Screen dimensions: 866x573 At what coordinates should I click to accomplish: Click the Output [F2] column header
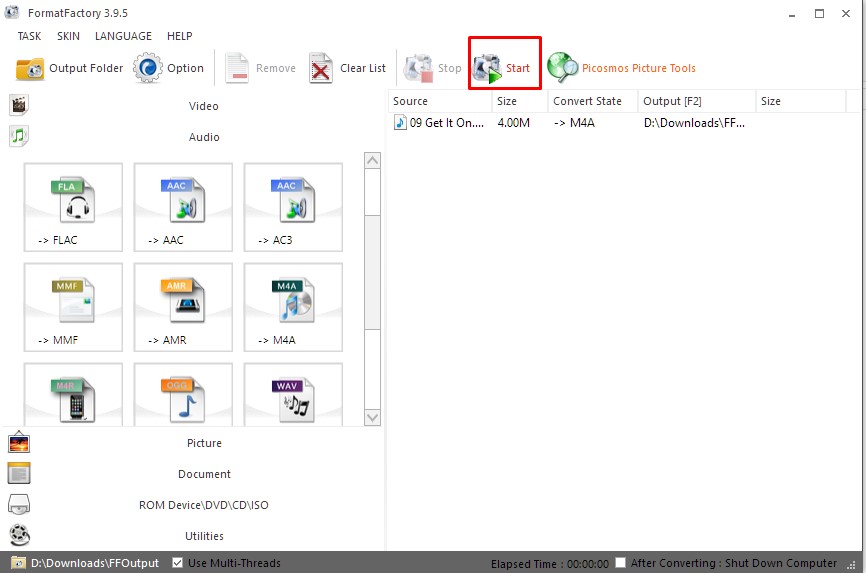coord(696,101)
